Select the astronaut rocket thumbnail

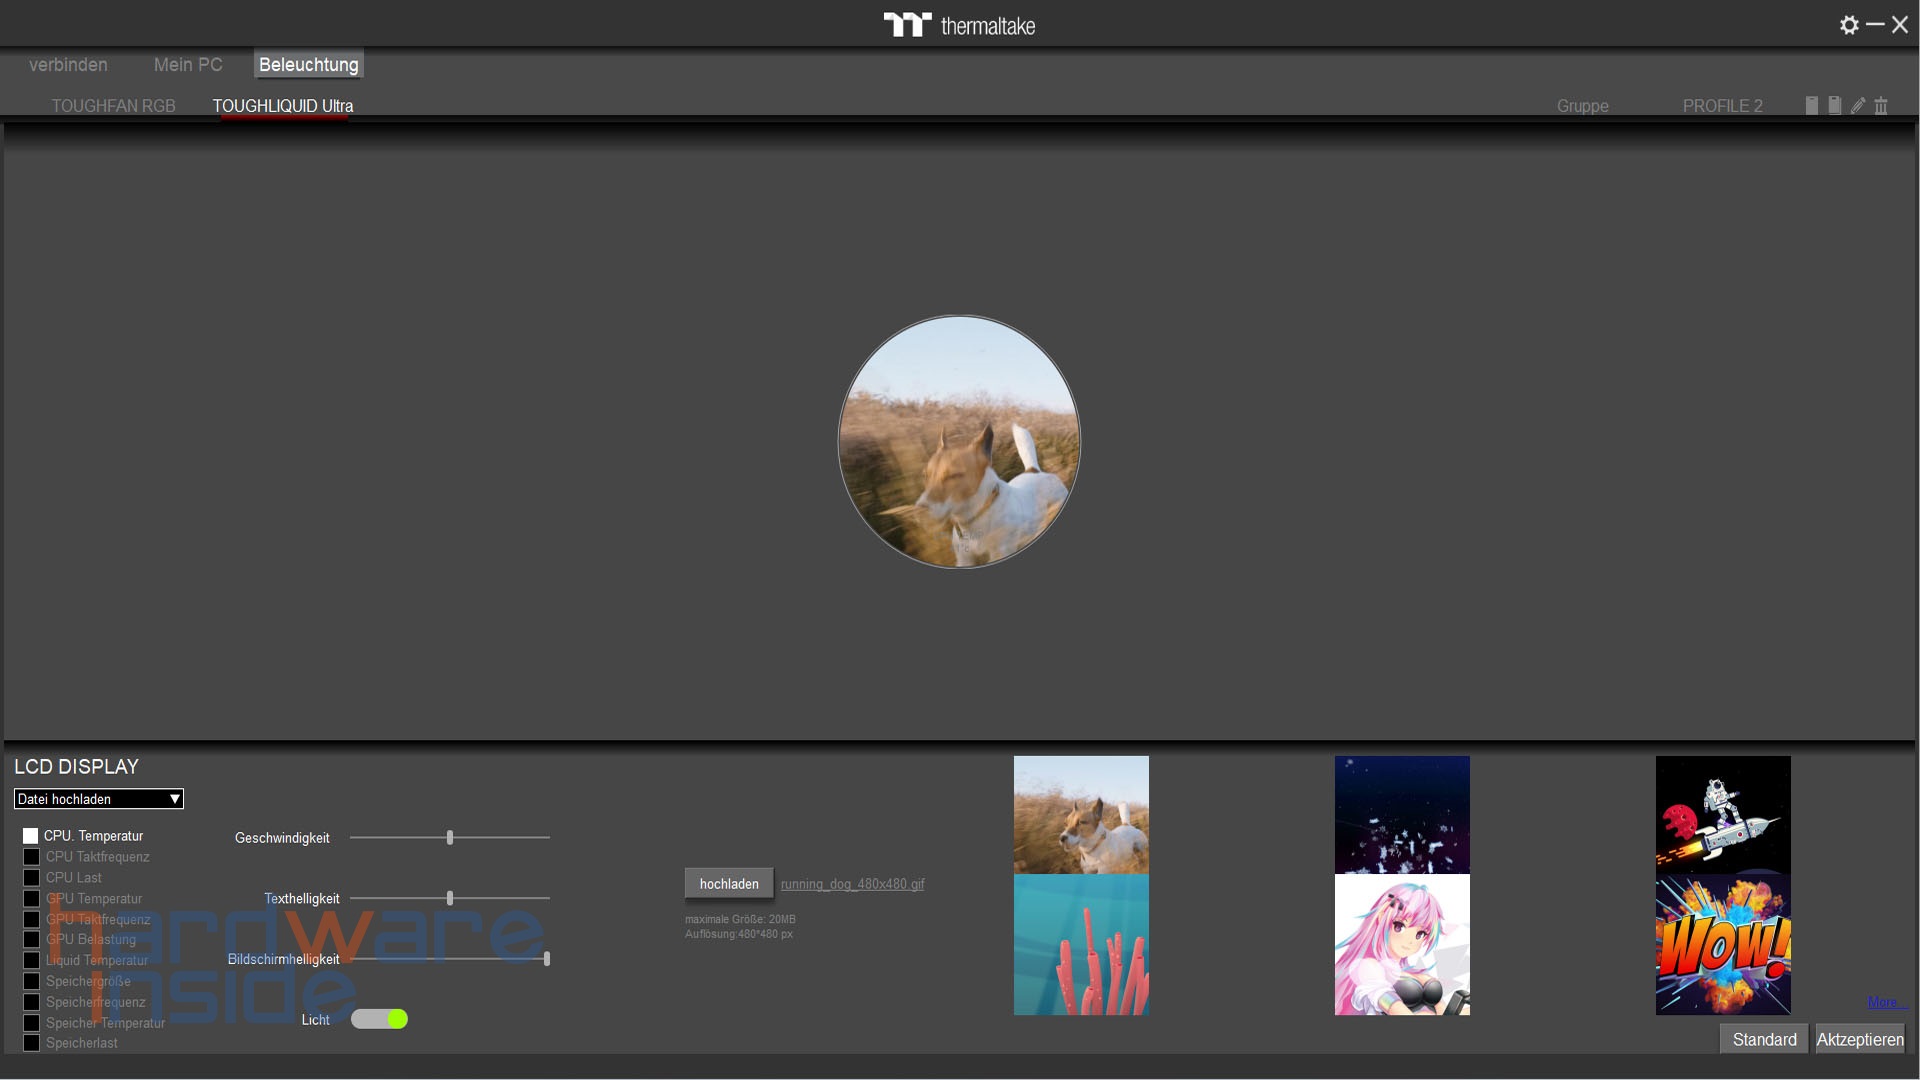[x=1722, y=814]
